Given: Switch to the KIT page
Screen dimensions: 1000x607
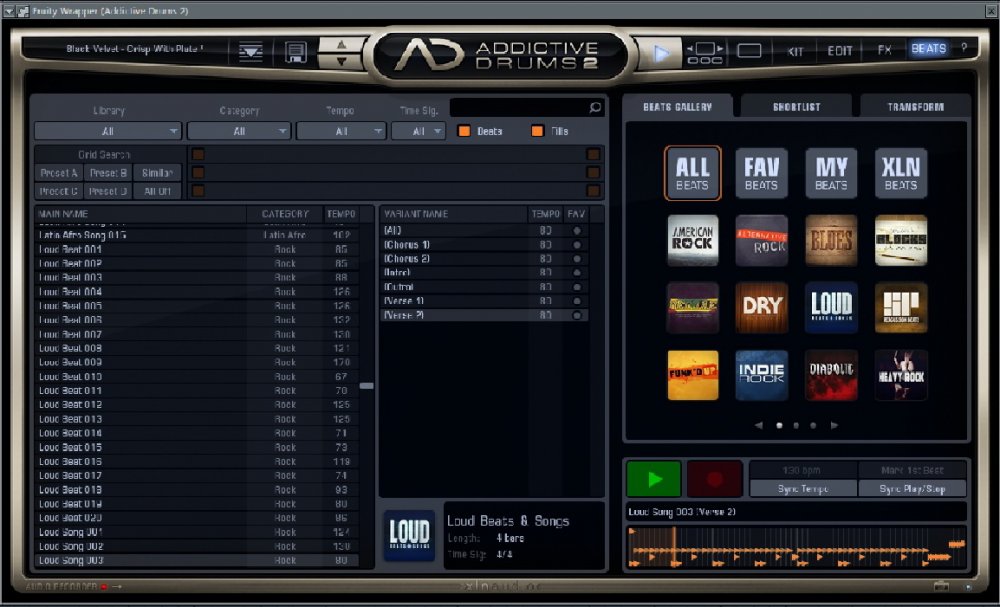Looking at the screenshot, I should (x=795, y=52).
